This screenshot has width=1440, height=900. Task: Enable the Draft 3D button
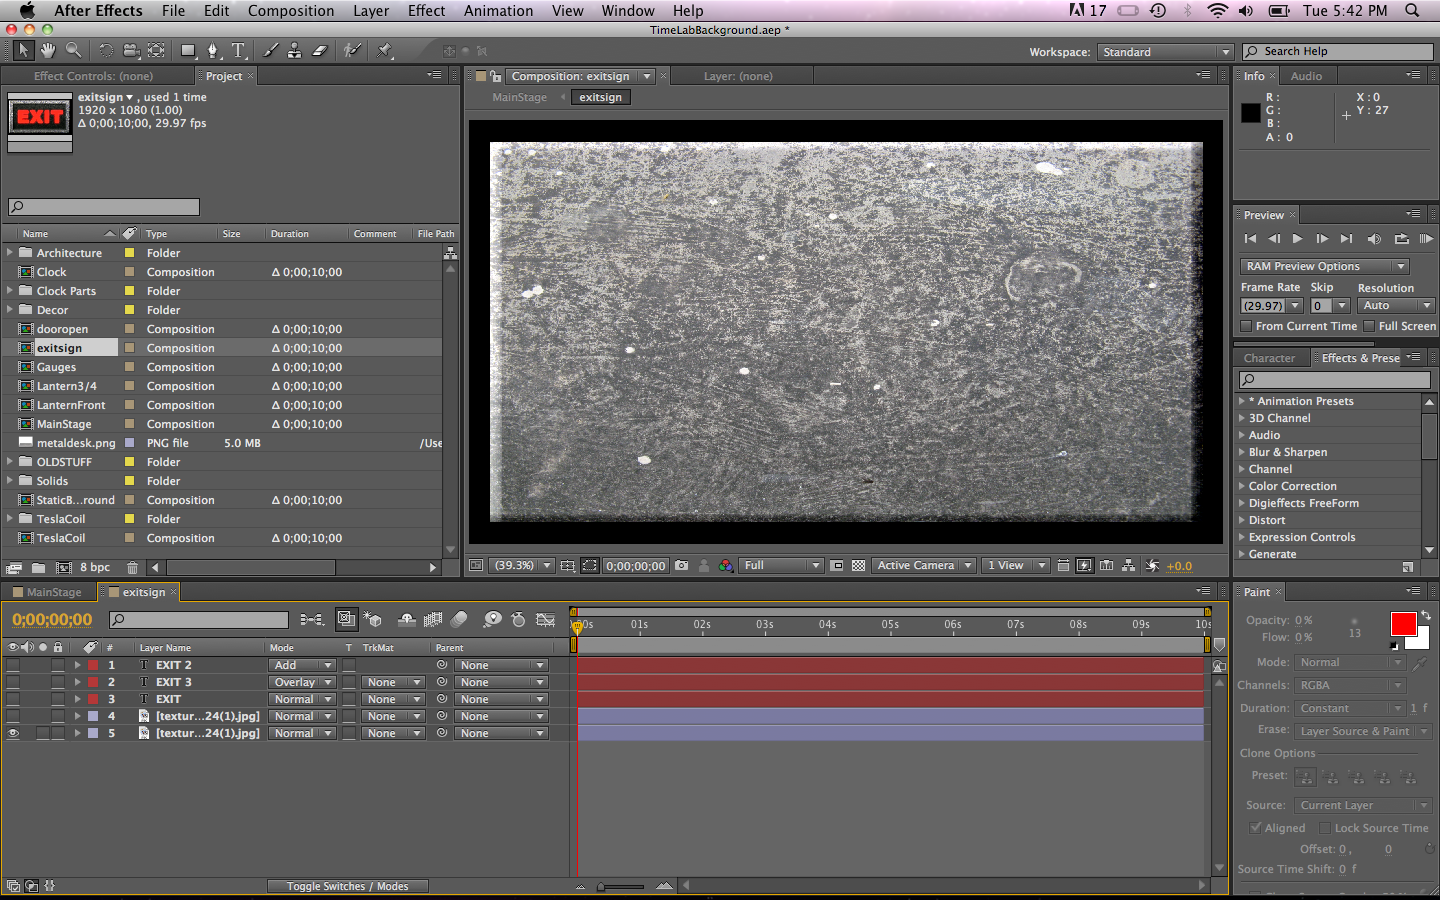tap(373, 620)
